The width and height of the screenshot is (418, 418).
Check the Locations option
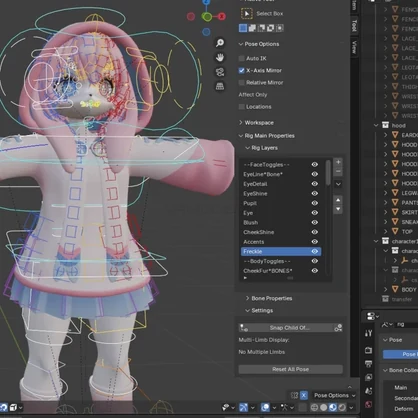pos(242,107)
